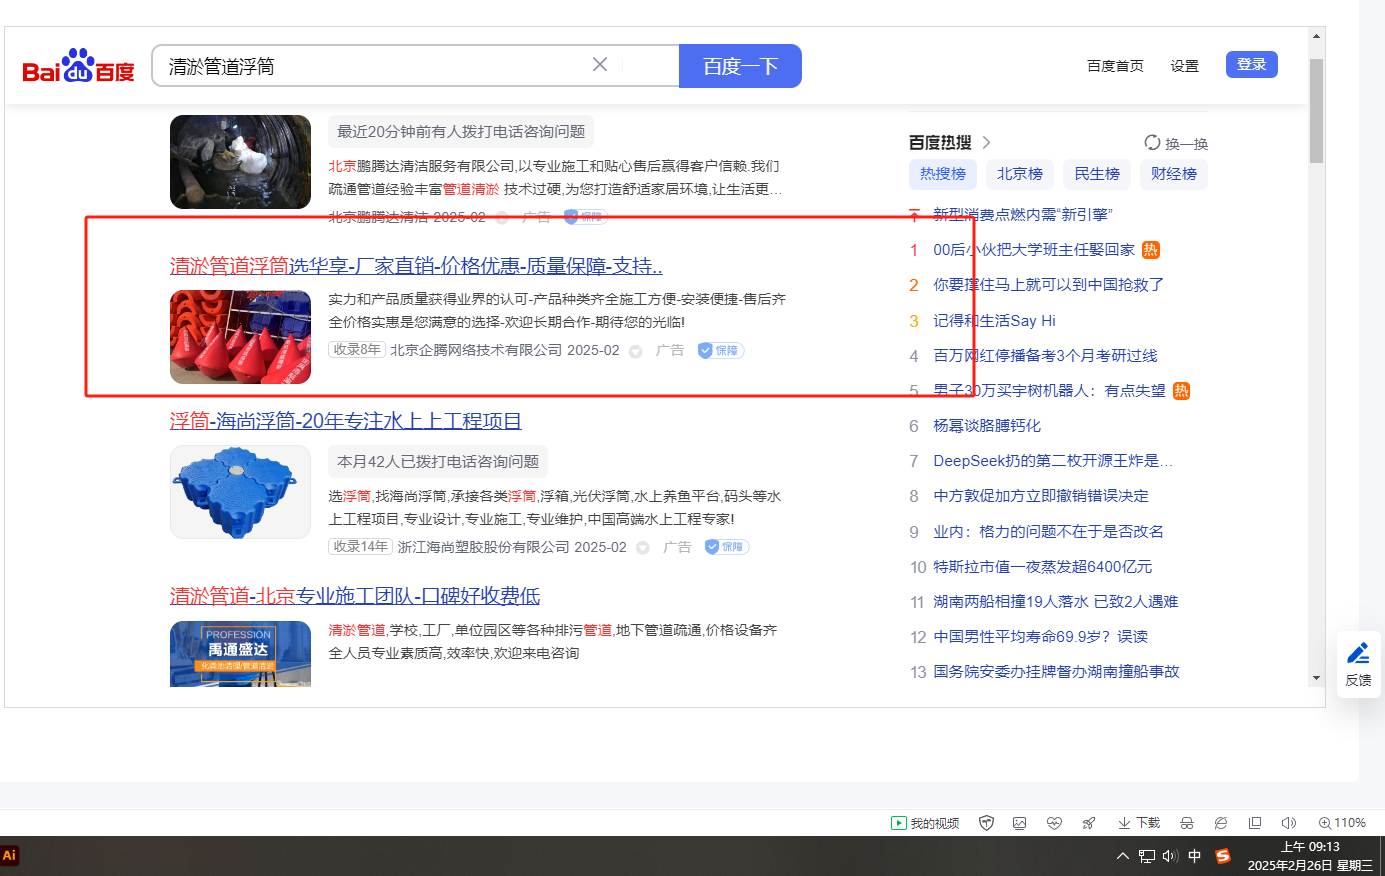
Task: Expand the hidden system tray icons chevron
Action: click(x=1122, y=856)
